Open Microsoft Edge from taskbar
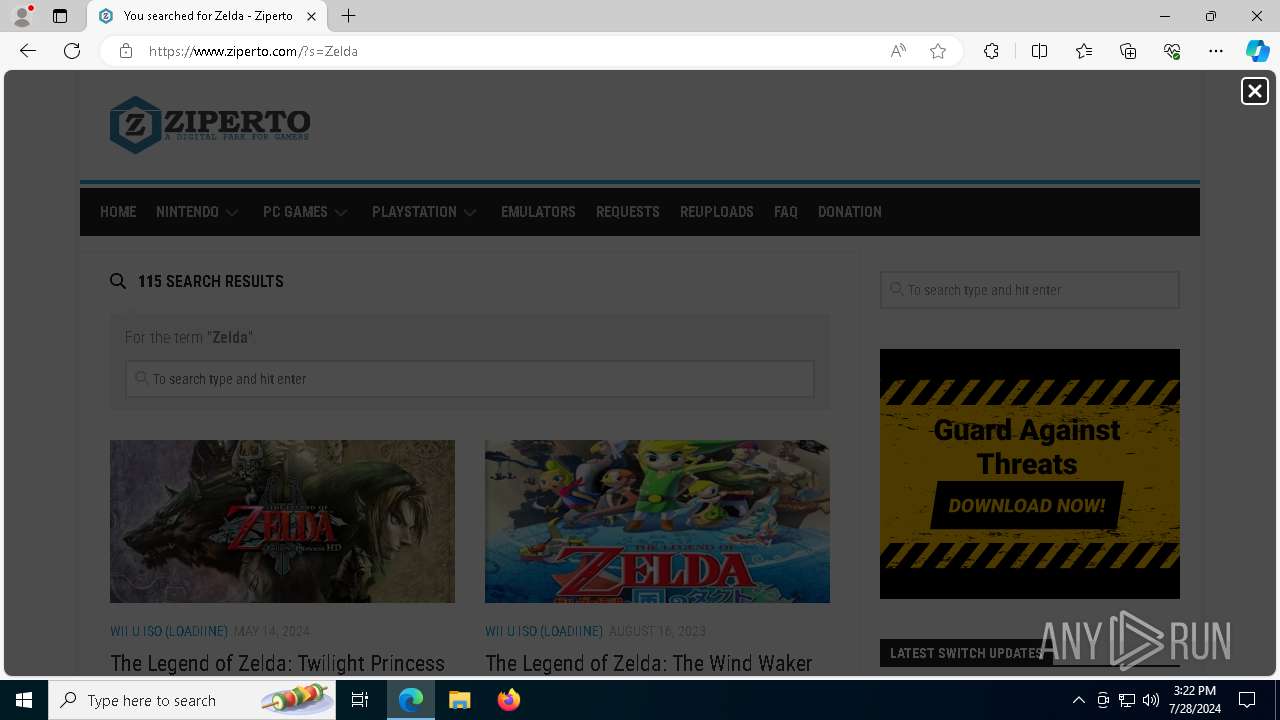1280x720 pixels. click(x=411, y=700)
